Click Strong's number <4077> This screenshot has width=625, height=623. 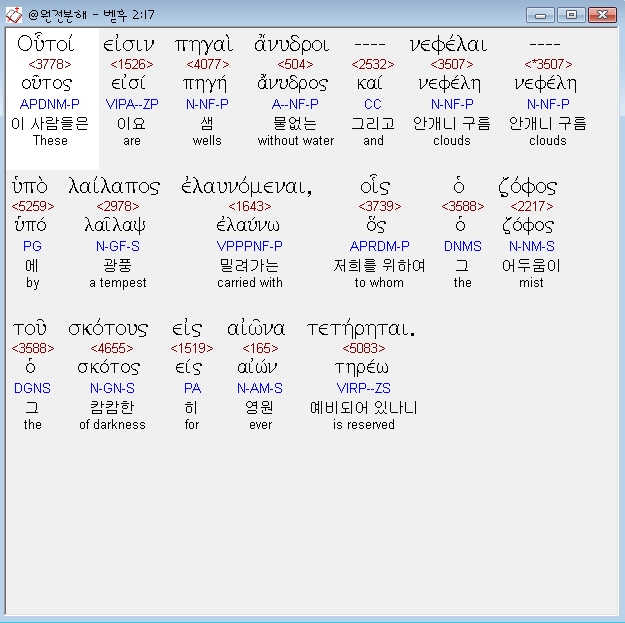tap(208, 64)
